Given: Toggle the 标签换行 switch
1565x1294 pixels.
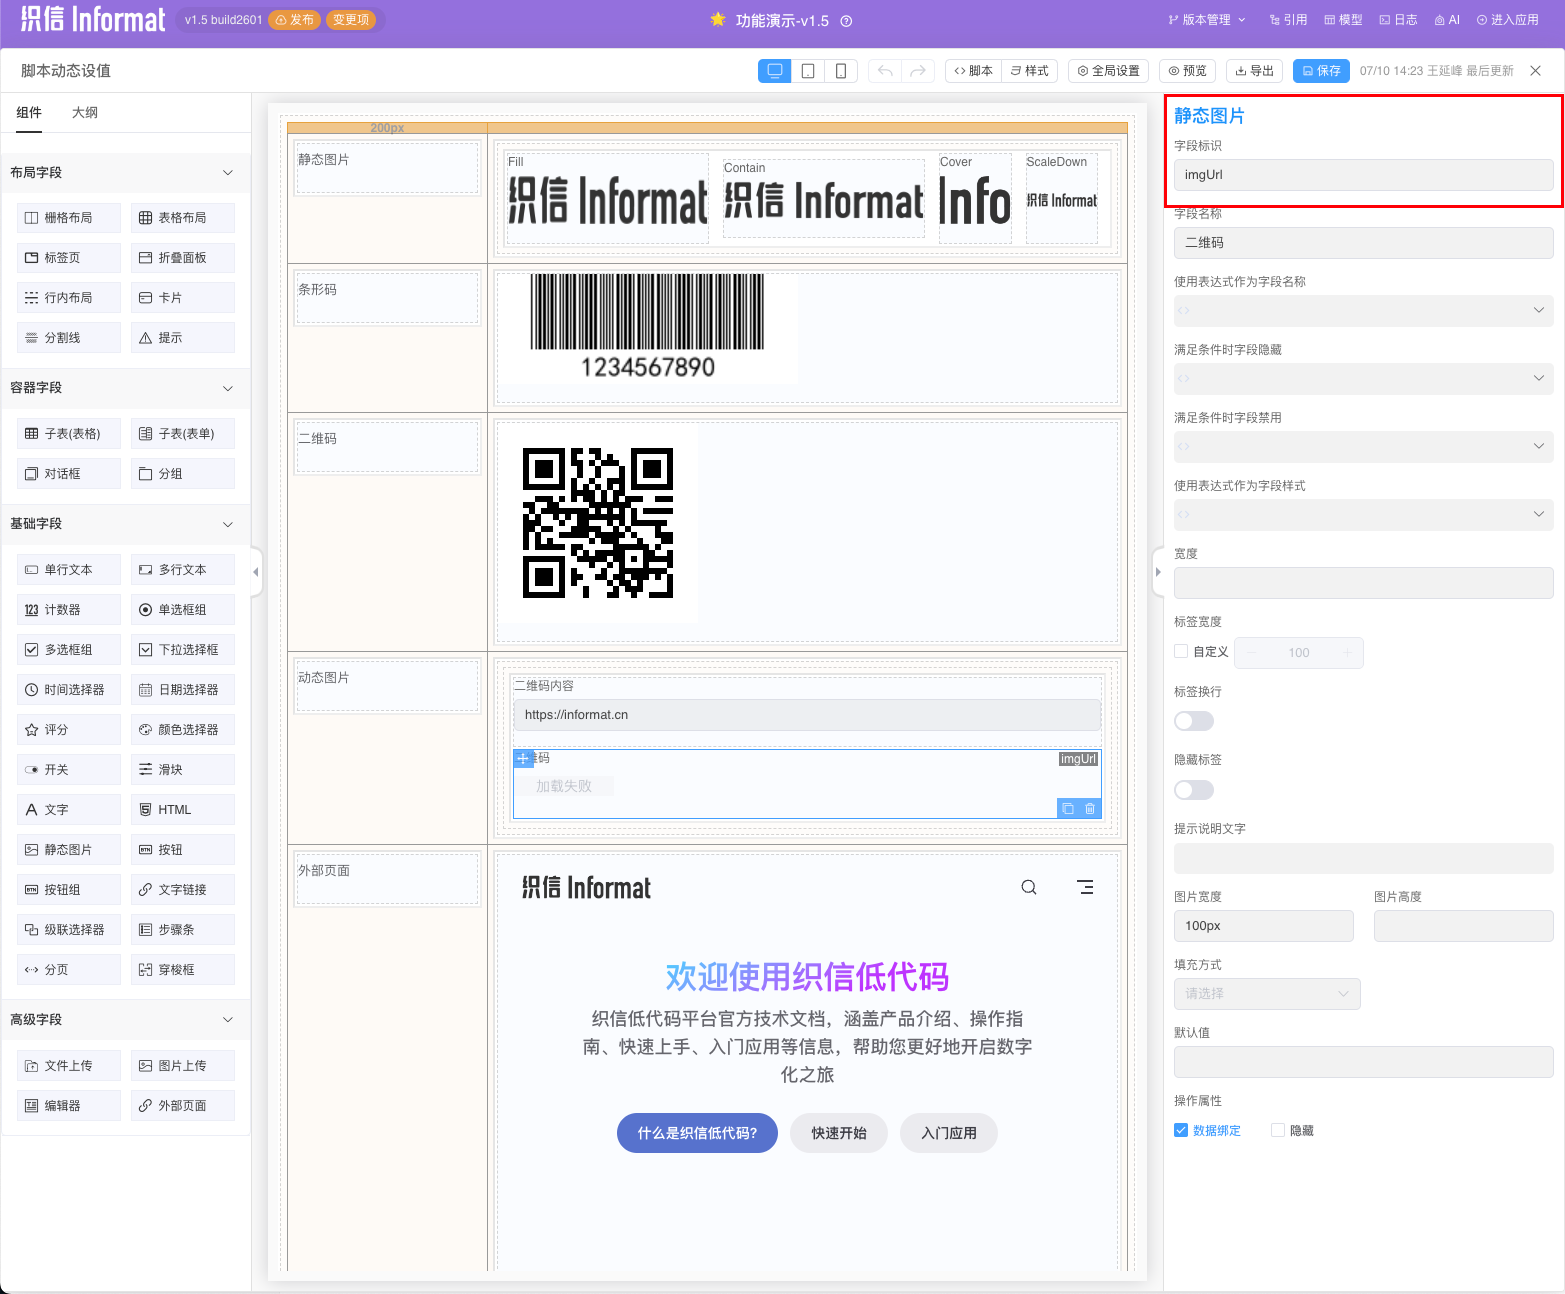Looking at the screenshot, I should point(1193,721).
